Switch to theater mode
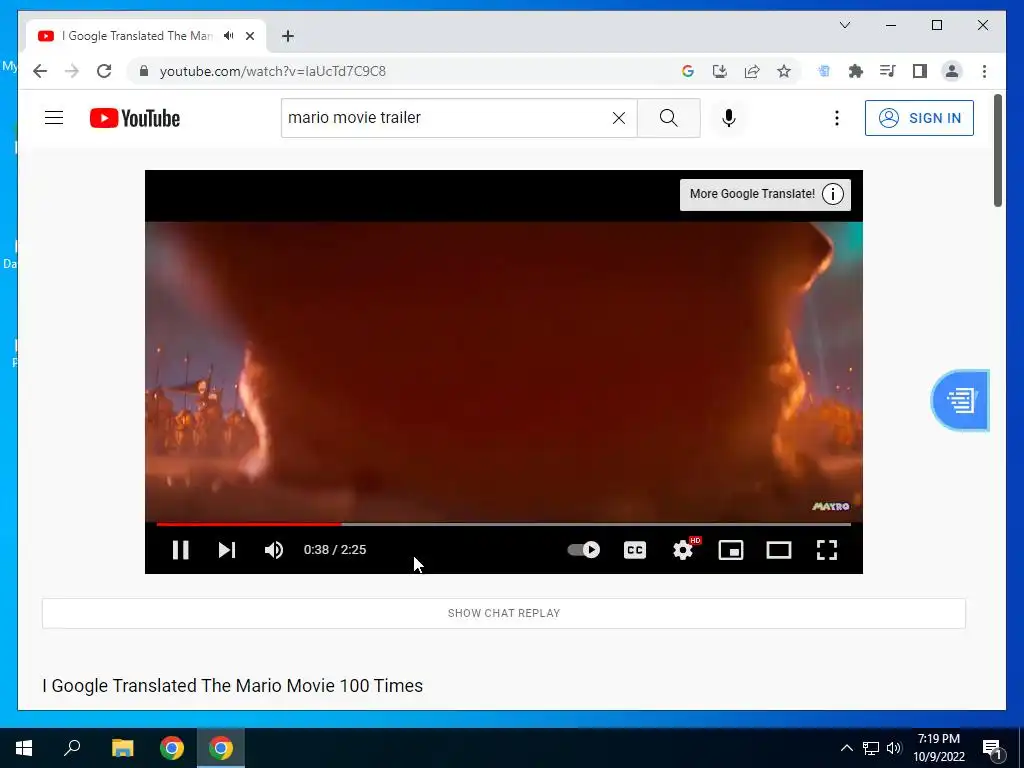This screenshot has width=1024, height=768. [x=778, y=550]
